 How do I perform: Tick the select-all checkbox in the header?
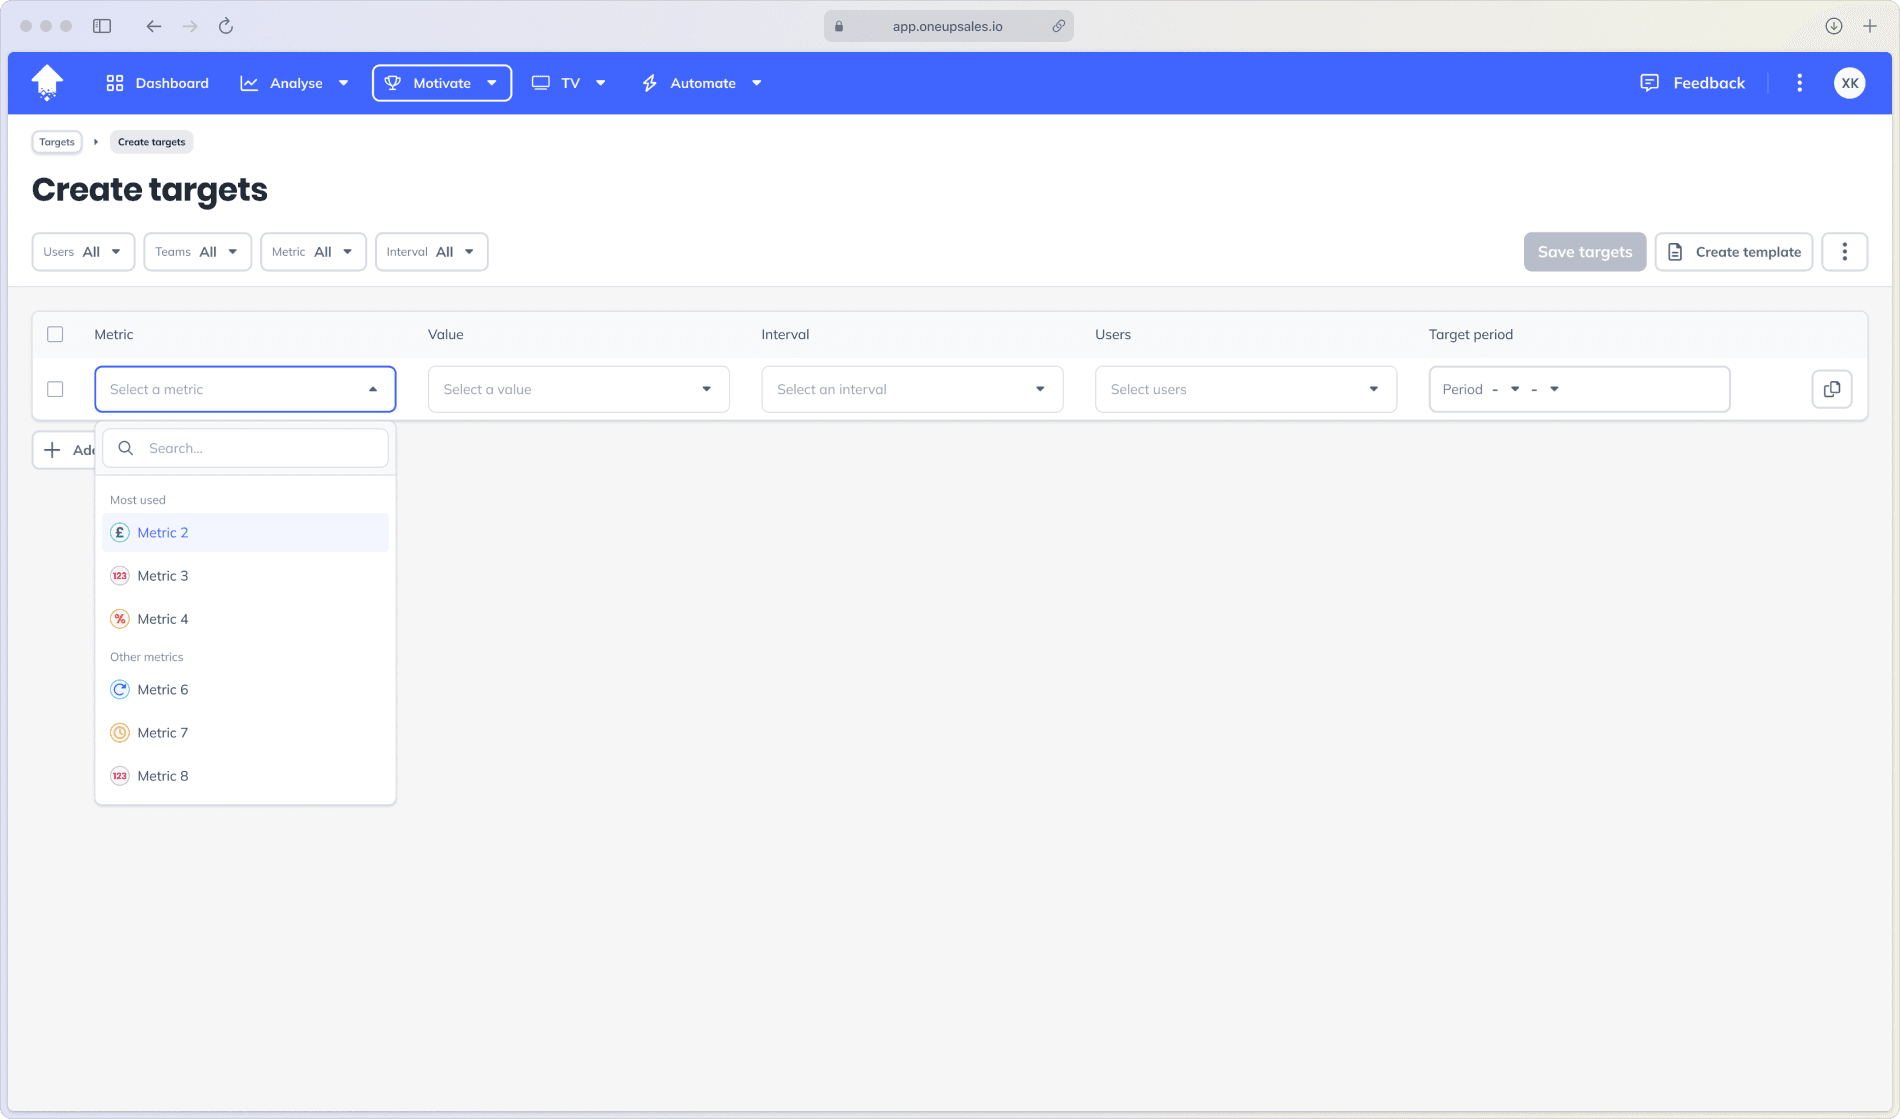tap(55, 334)
